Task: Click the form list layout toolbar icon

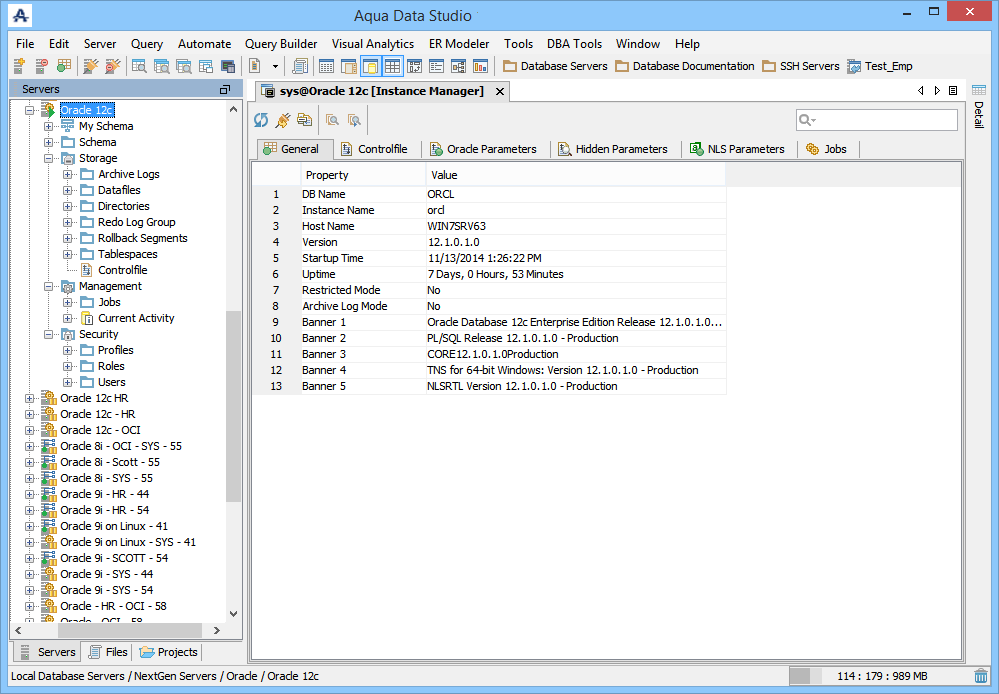Action: coord(436,66)
